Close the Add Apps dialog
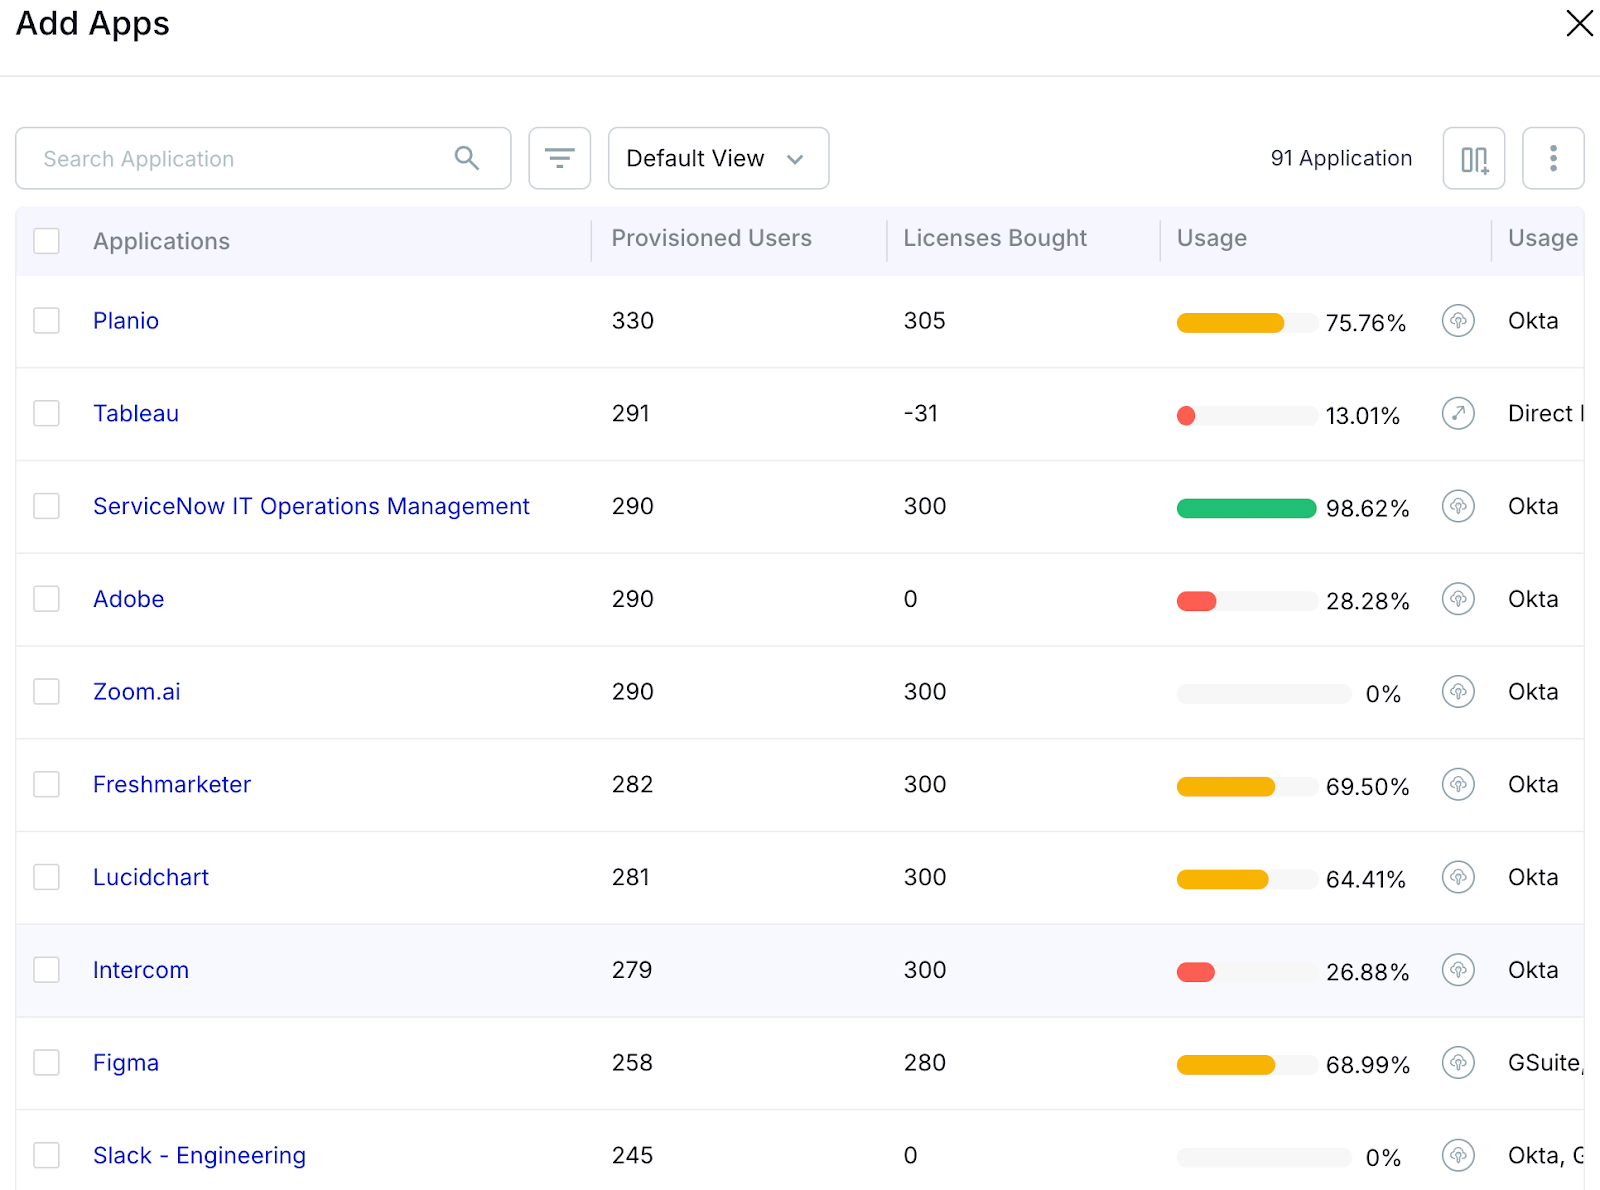 (x=1579, y=23)
